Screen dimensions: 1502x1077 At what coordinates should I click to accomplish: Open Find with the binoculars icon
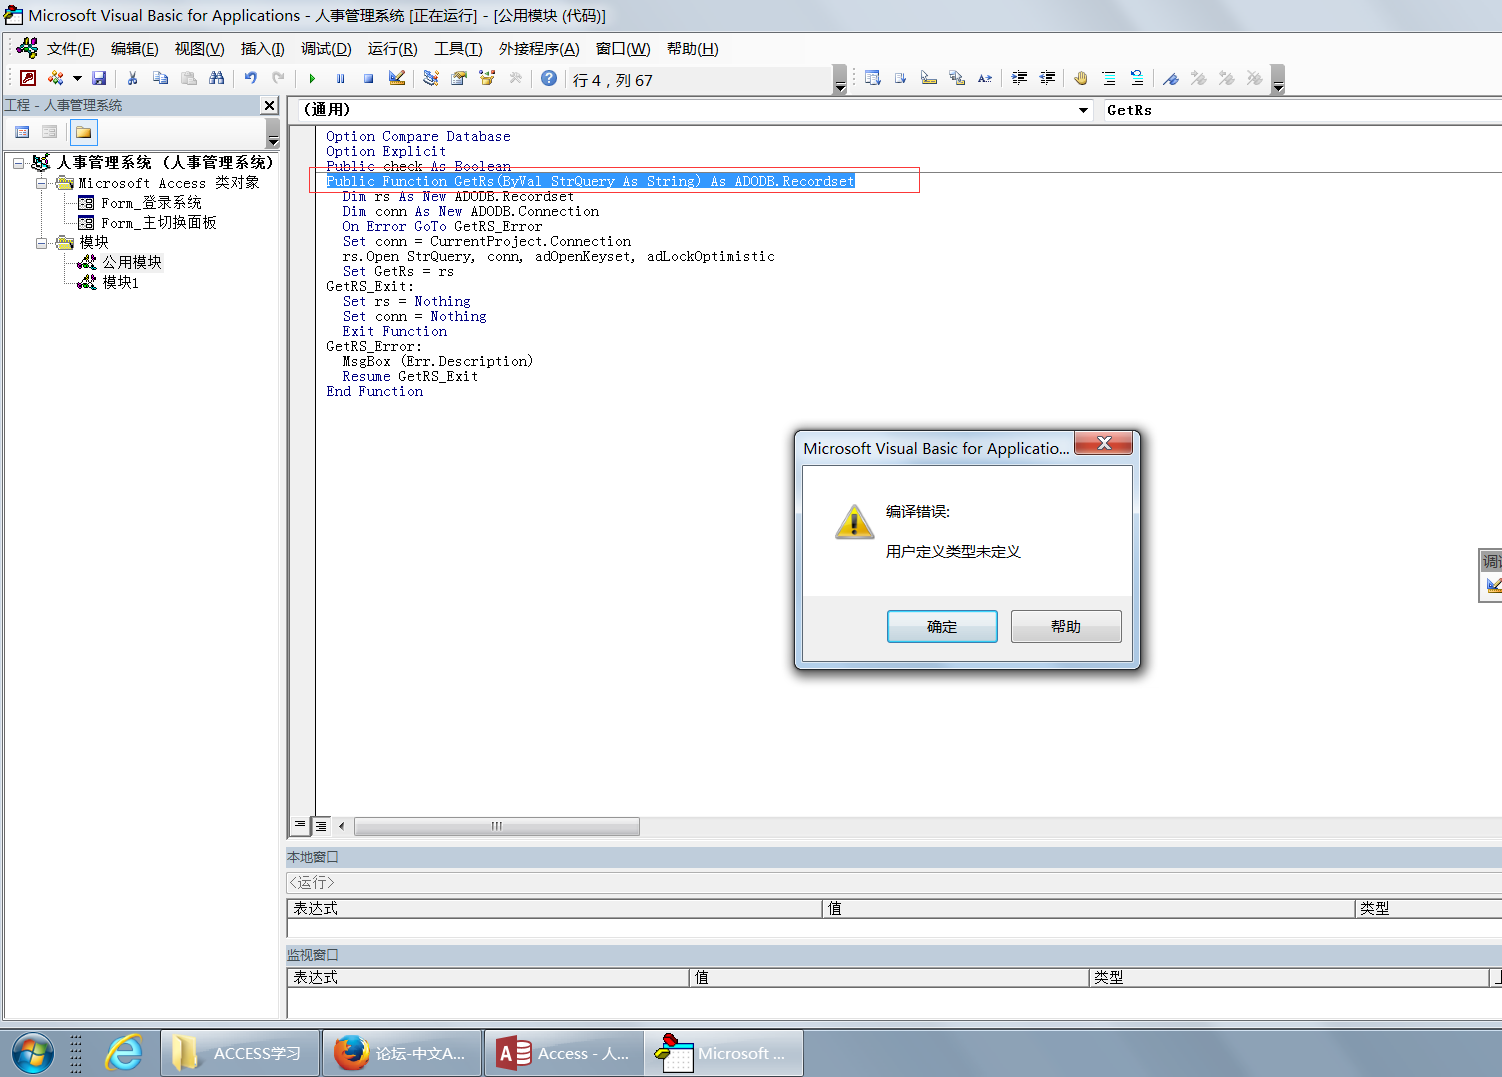point(216,78)
